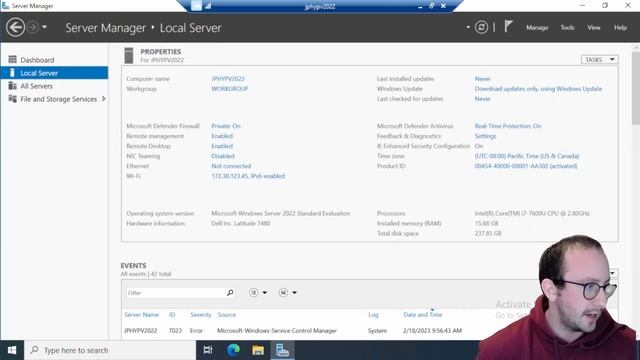Click Remote management Enabled link
This screenshot has height=360, width=640.
pyautogui.click(x=222, y=136)
